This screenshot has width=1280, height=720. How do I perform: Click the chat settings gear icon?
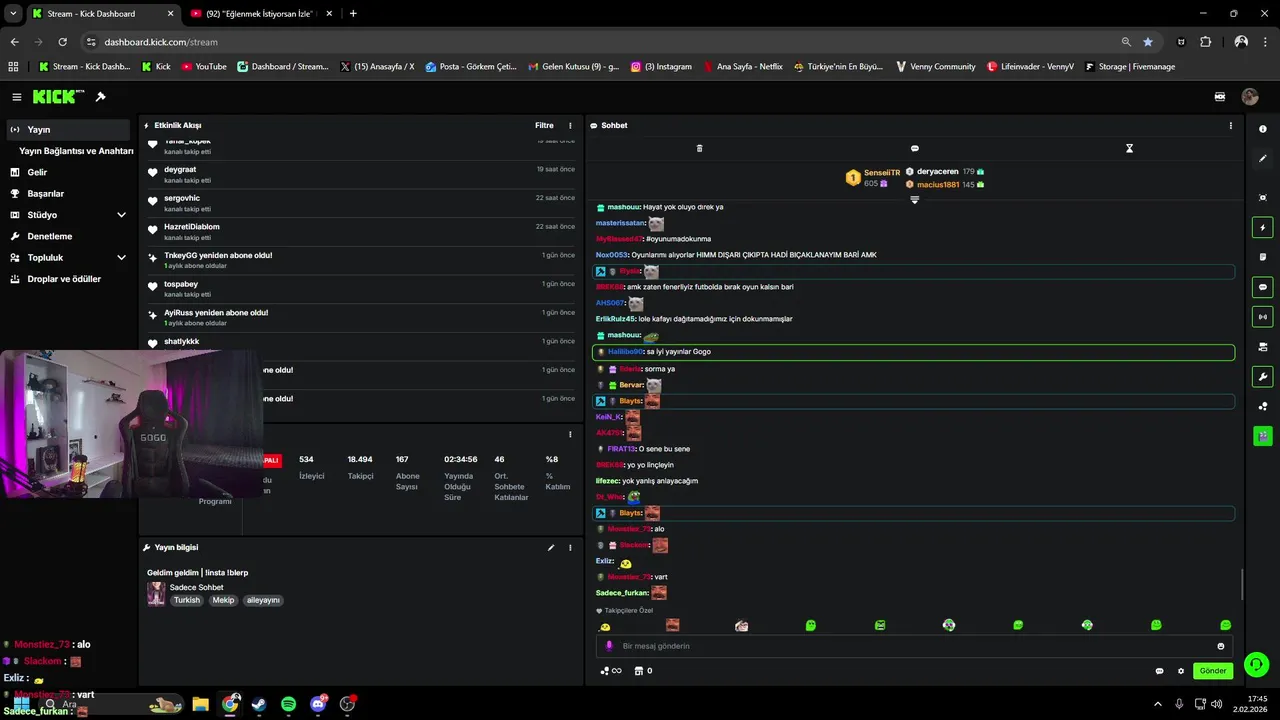click(x=1180, y=671)
